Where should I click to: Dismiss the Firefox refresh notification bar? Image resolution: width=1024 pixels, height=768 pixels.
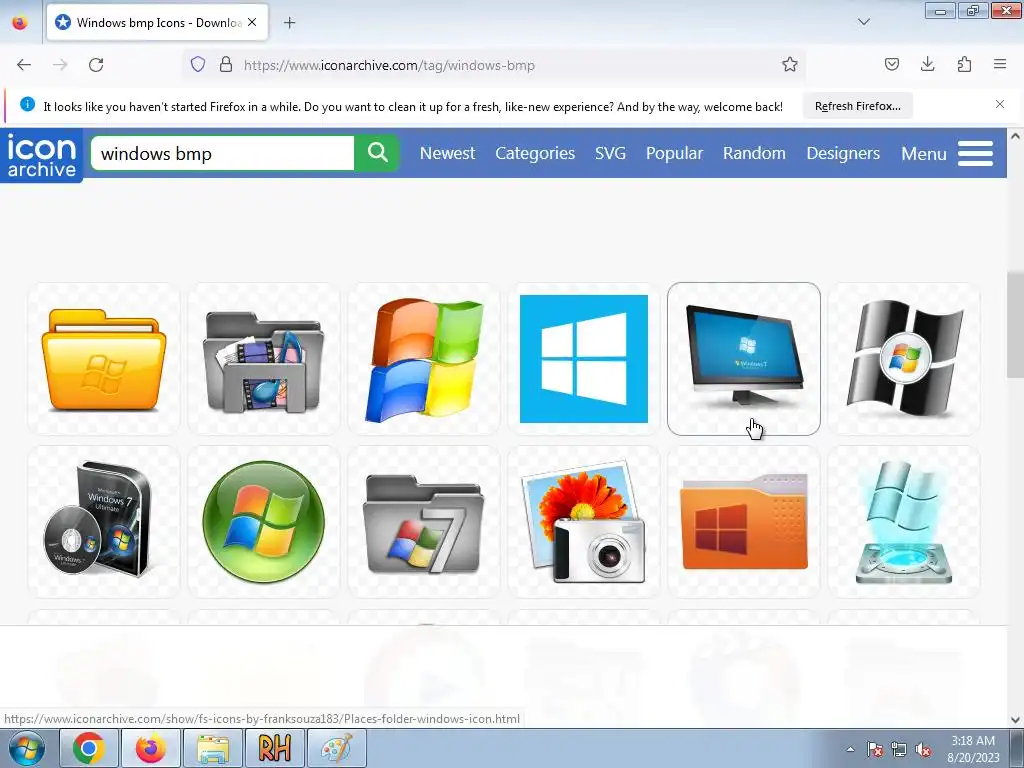pos(1000,104)
